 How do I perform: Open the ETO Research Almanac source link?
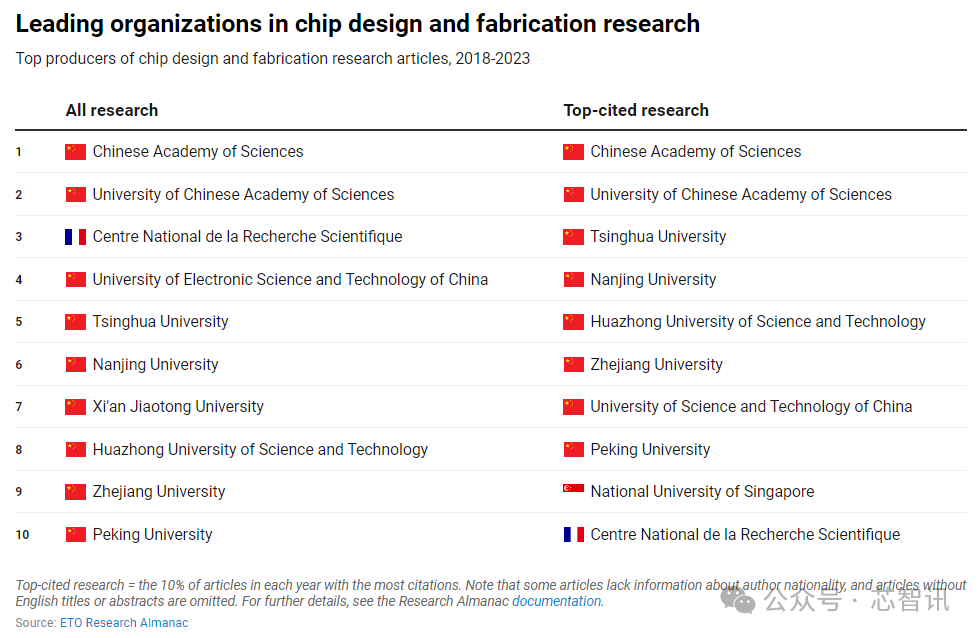(124, 622)
